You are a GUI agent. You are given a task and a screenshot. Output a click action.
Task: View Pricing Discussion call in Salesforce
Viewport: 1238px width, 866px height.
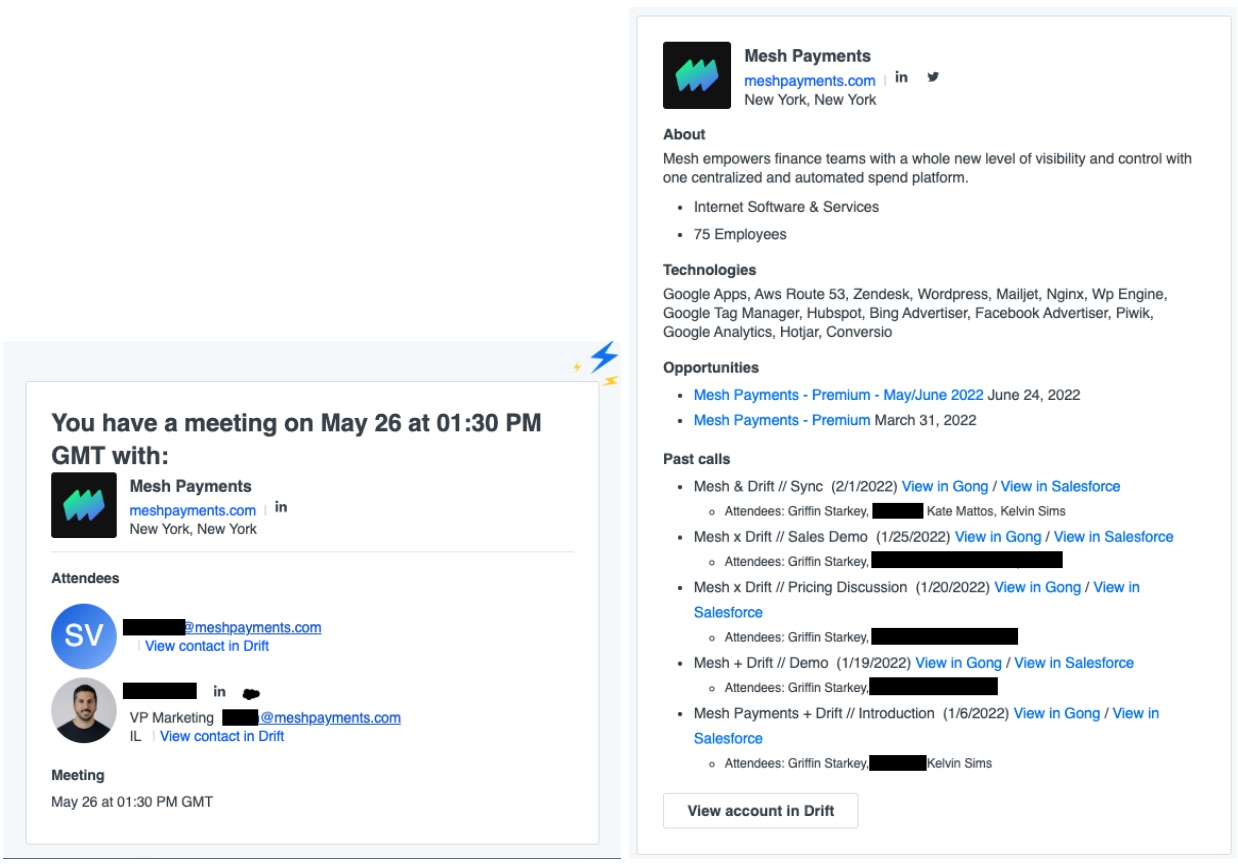point(1117,587)
